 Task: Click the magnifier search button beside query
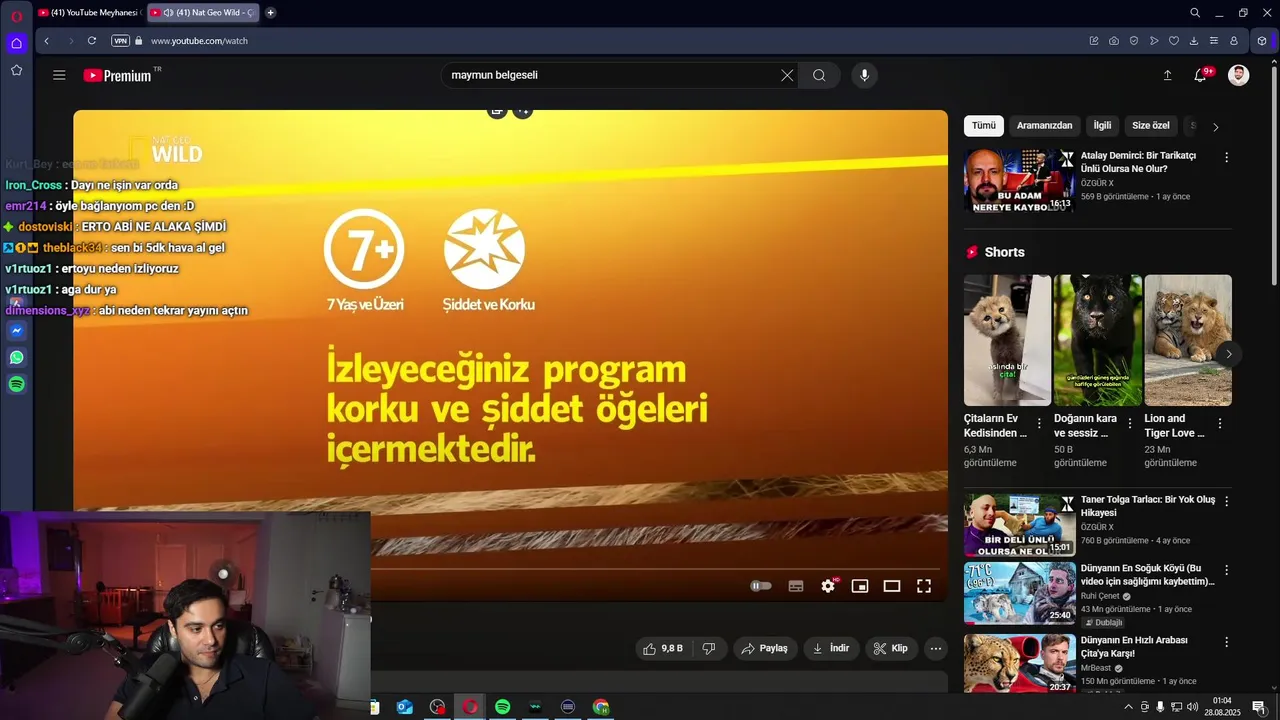(819, 75)
